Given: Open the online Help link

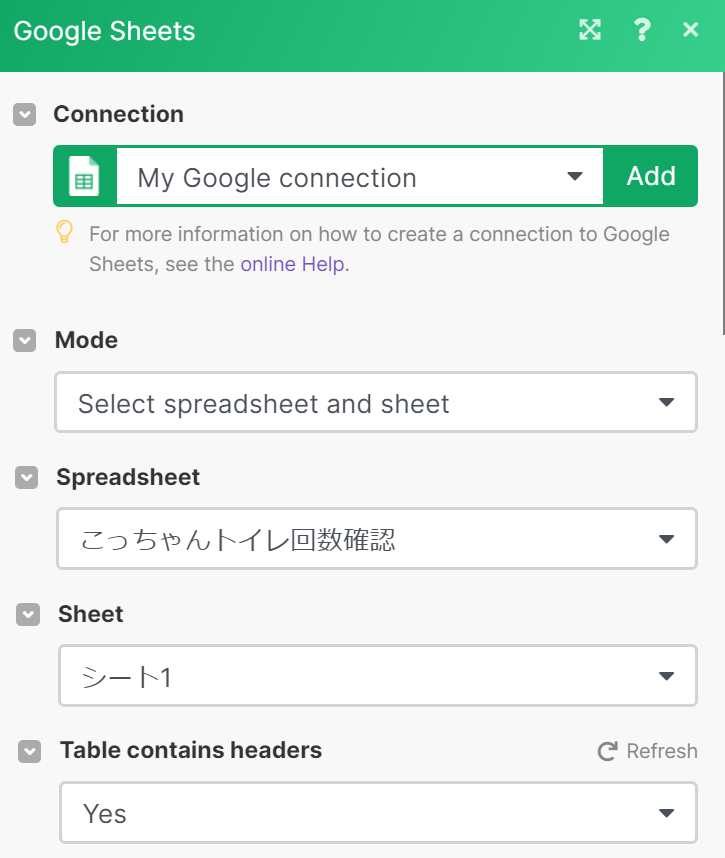Looking at the screenshot, I should click(293, 264).
